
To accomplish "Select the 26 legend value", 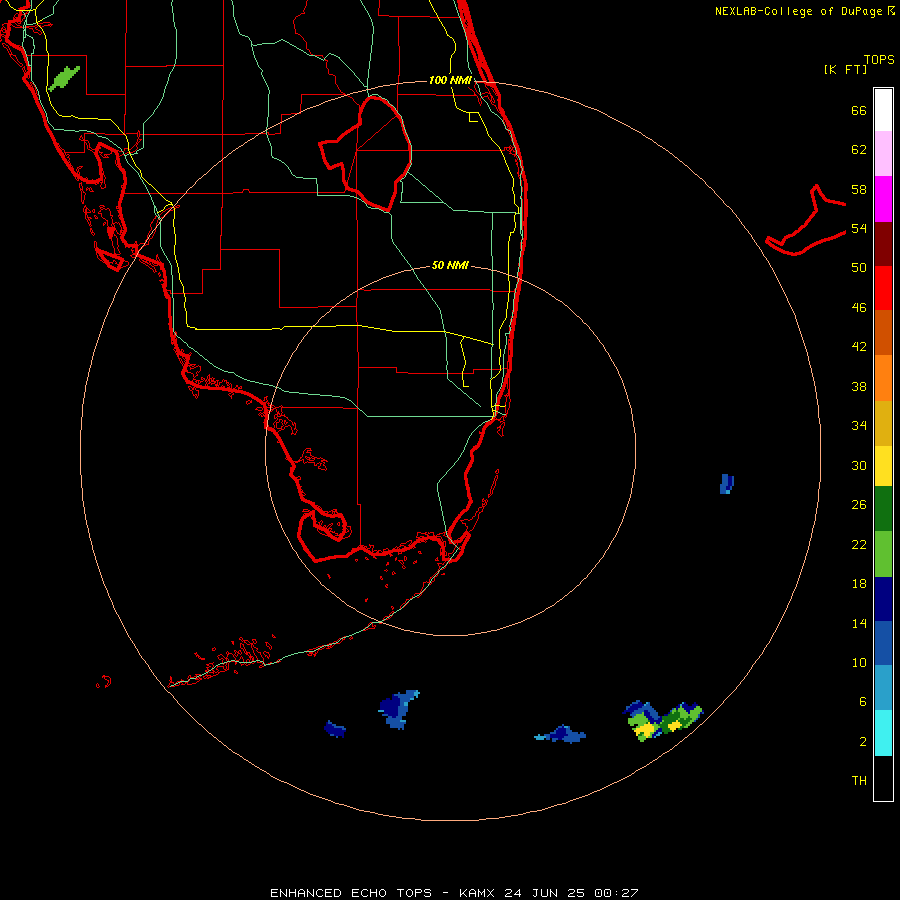I will (859, 505).
